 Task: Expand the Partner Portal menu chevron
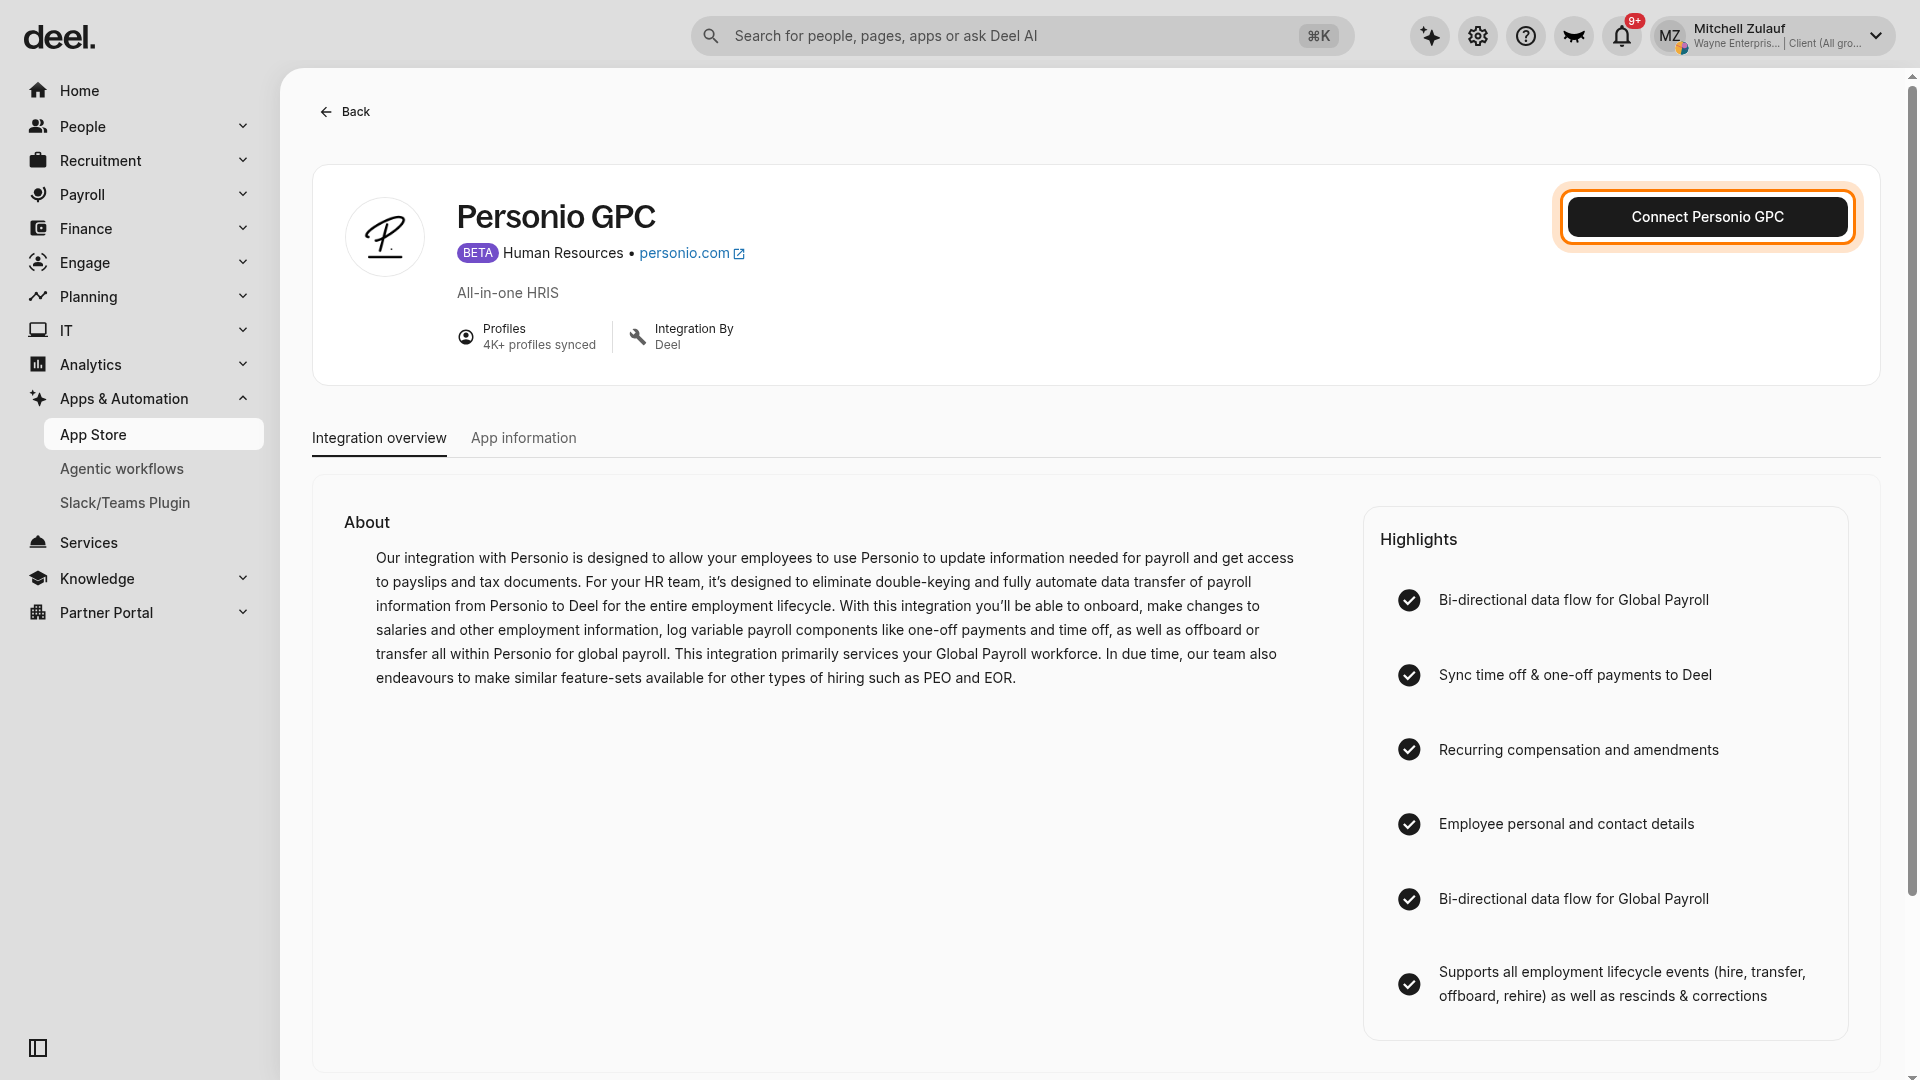tap(243, 612)
